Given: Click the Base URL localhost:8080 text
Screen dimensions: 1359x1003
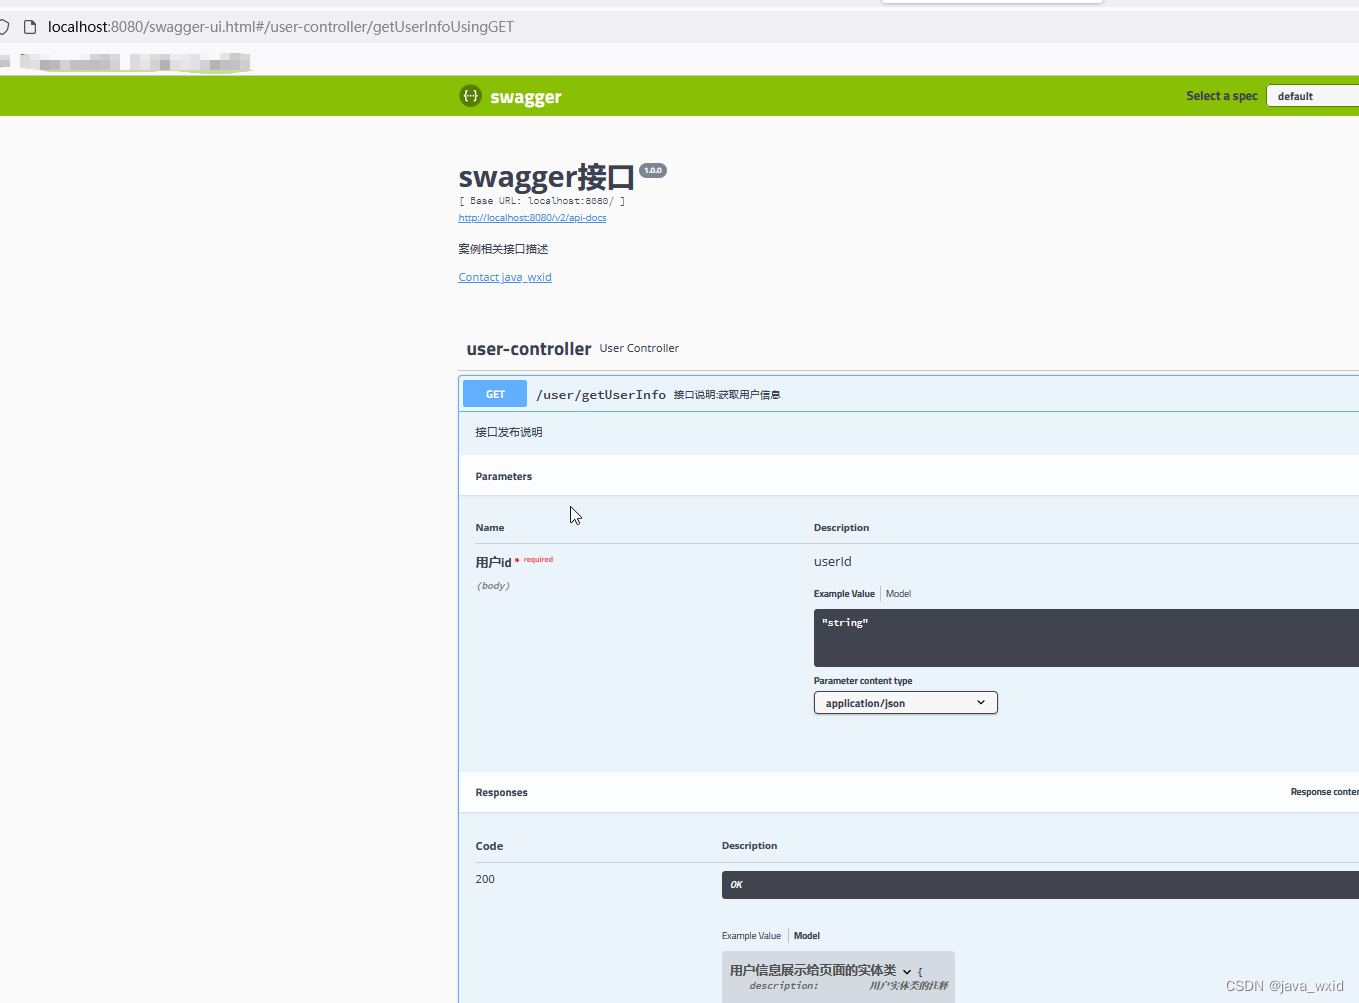Looking at the screenshot, I should tap(542, 201).
